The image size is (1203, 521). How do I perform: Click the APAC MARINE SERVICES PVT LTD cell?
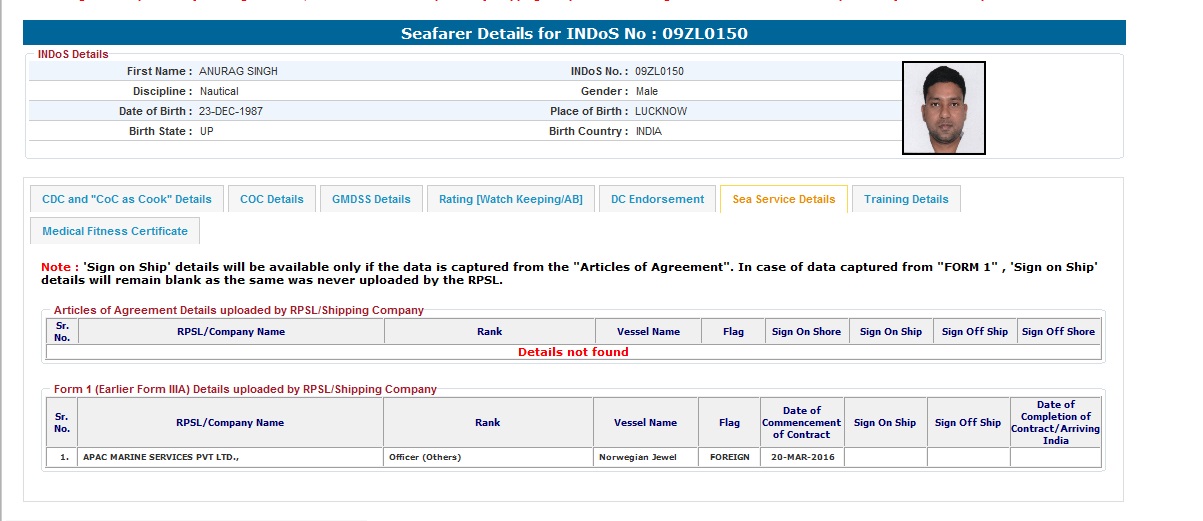click(215, 457)
